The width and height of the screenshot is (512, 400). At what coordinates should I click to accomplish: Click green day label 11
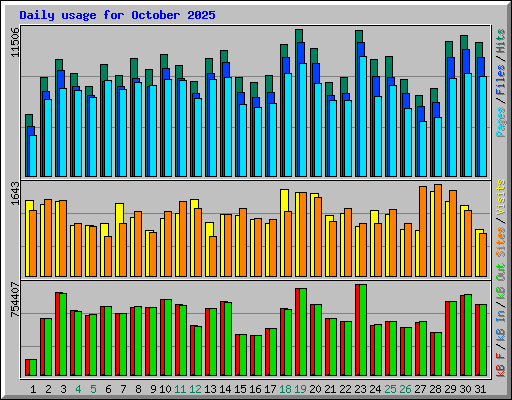click(180, 389)
